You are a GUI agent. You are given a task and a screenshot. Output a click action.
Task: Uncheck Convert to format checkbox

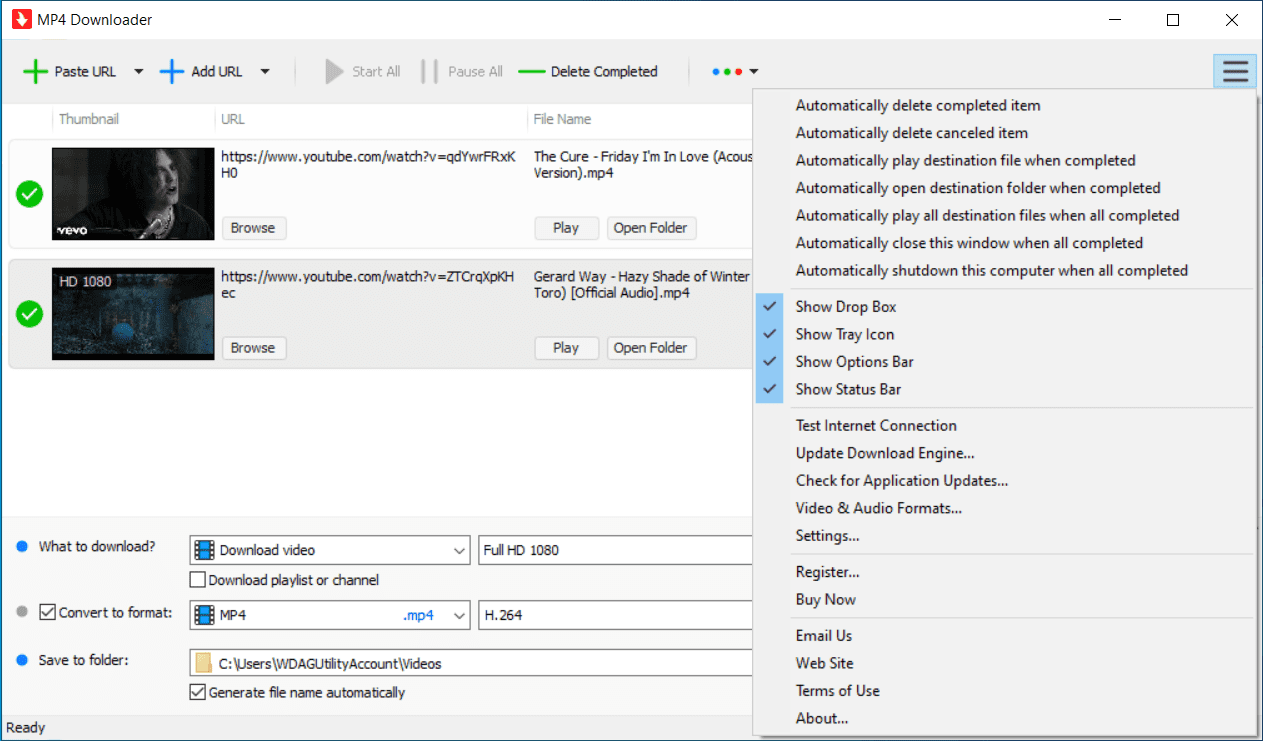47,612
